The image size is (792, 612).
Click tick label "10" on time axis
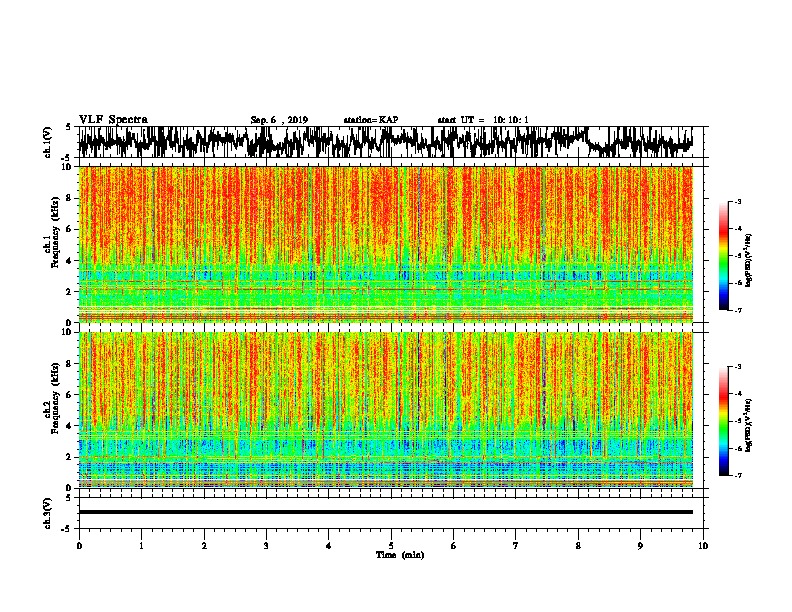pyautogui.click(x=703, y=546)
